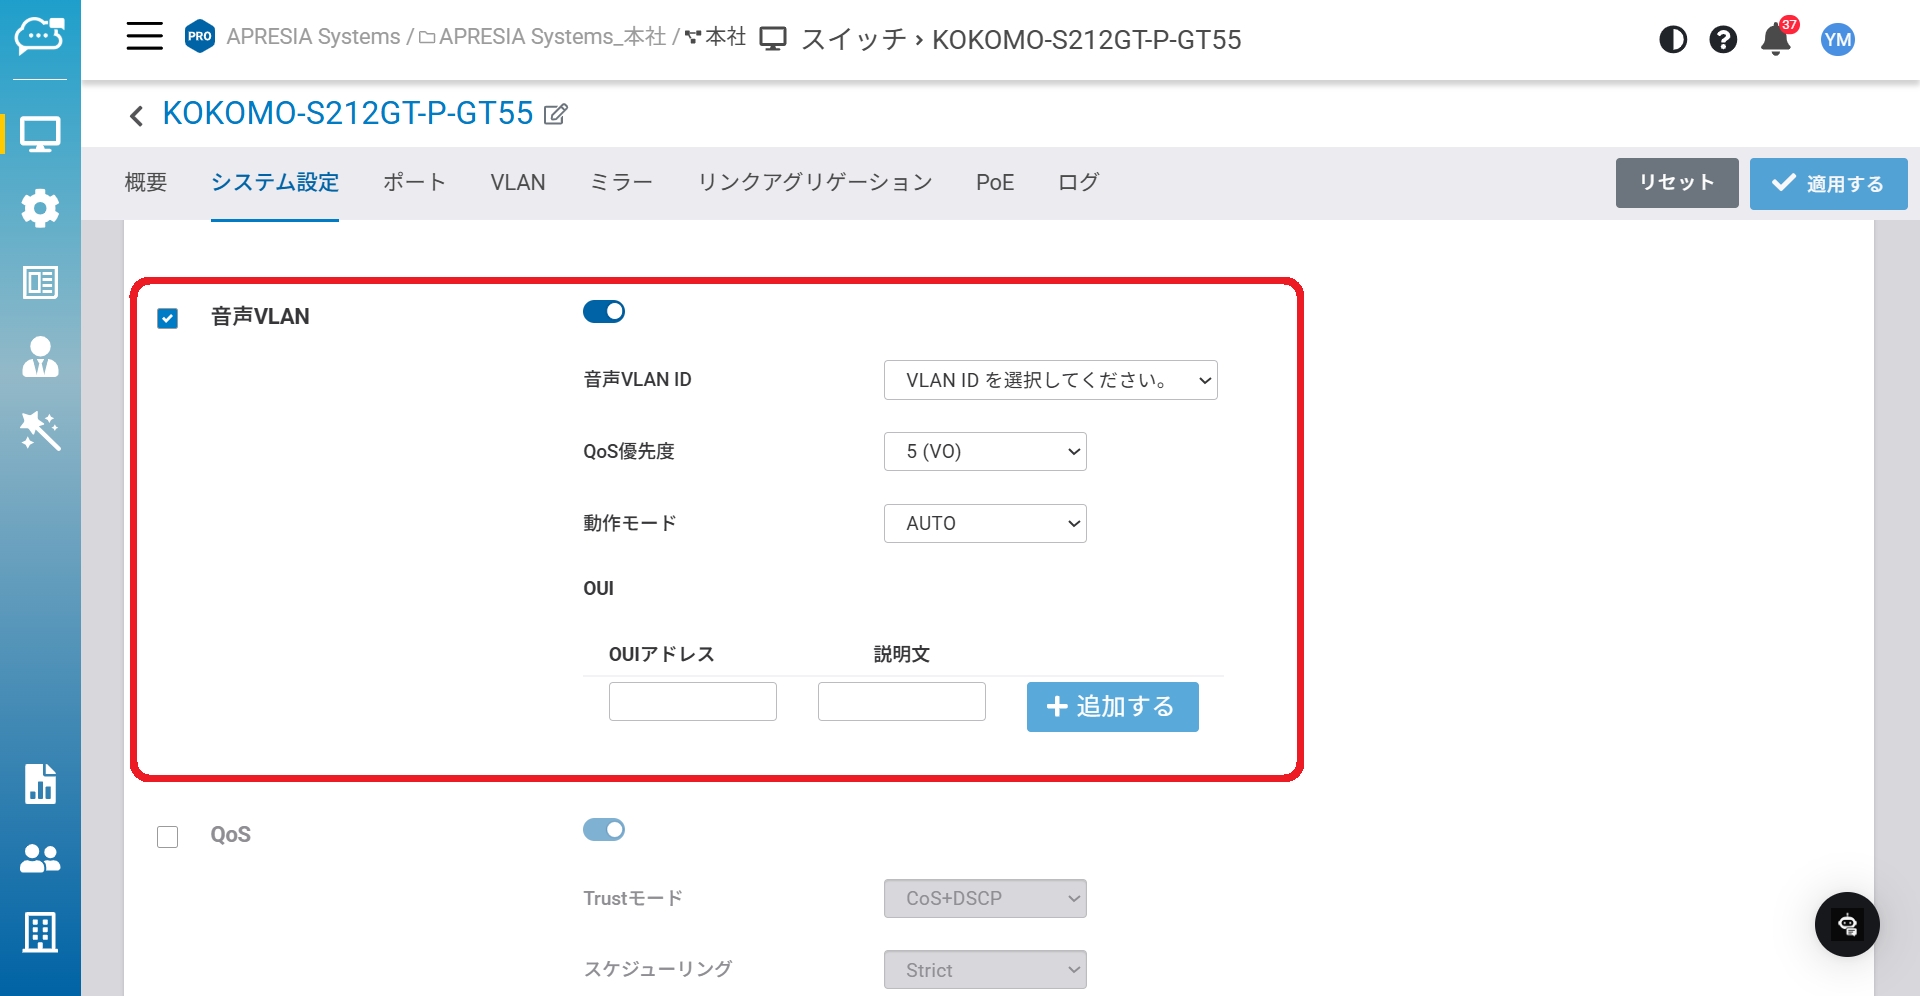
Task: Expand the 音声VLAN ID dropdown
Action: click(x=1050, y=380)
